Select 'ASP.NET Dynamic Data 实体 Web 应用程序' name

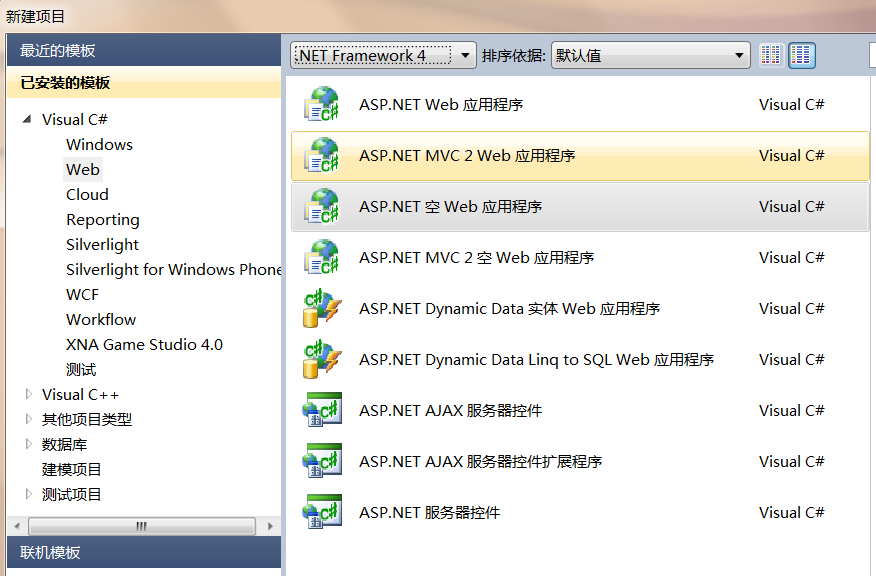point(510,308)
